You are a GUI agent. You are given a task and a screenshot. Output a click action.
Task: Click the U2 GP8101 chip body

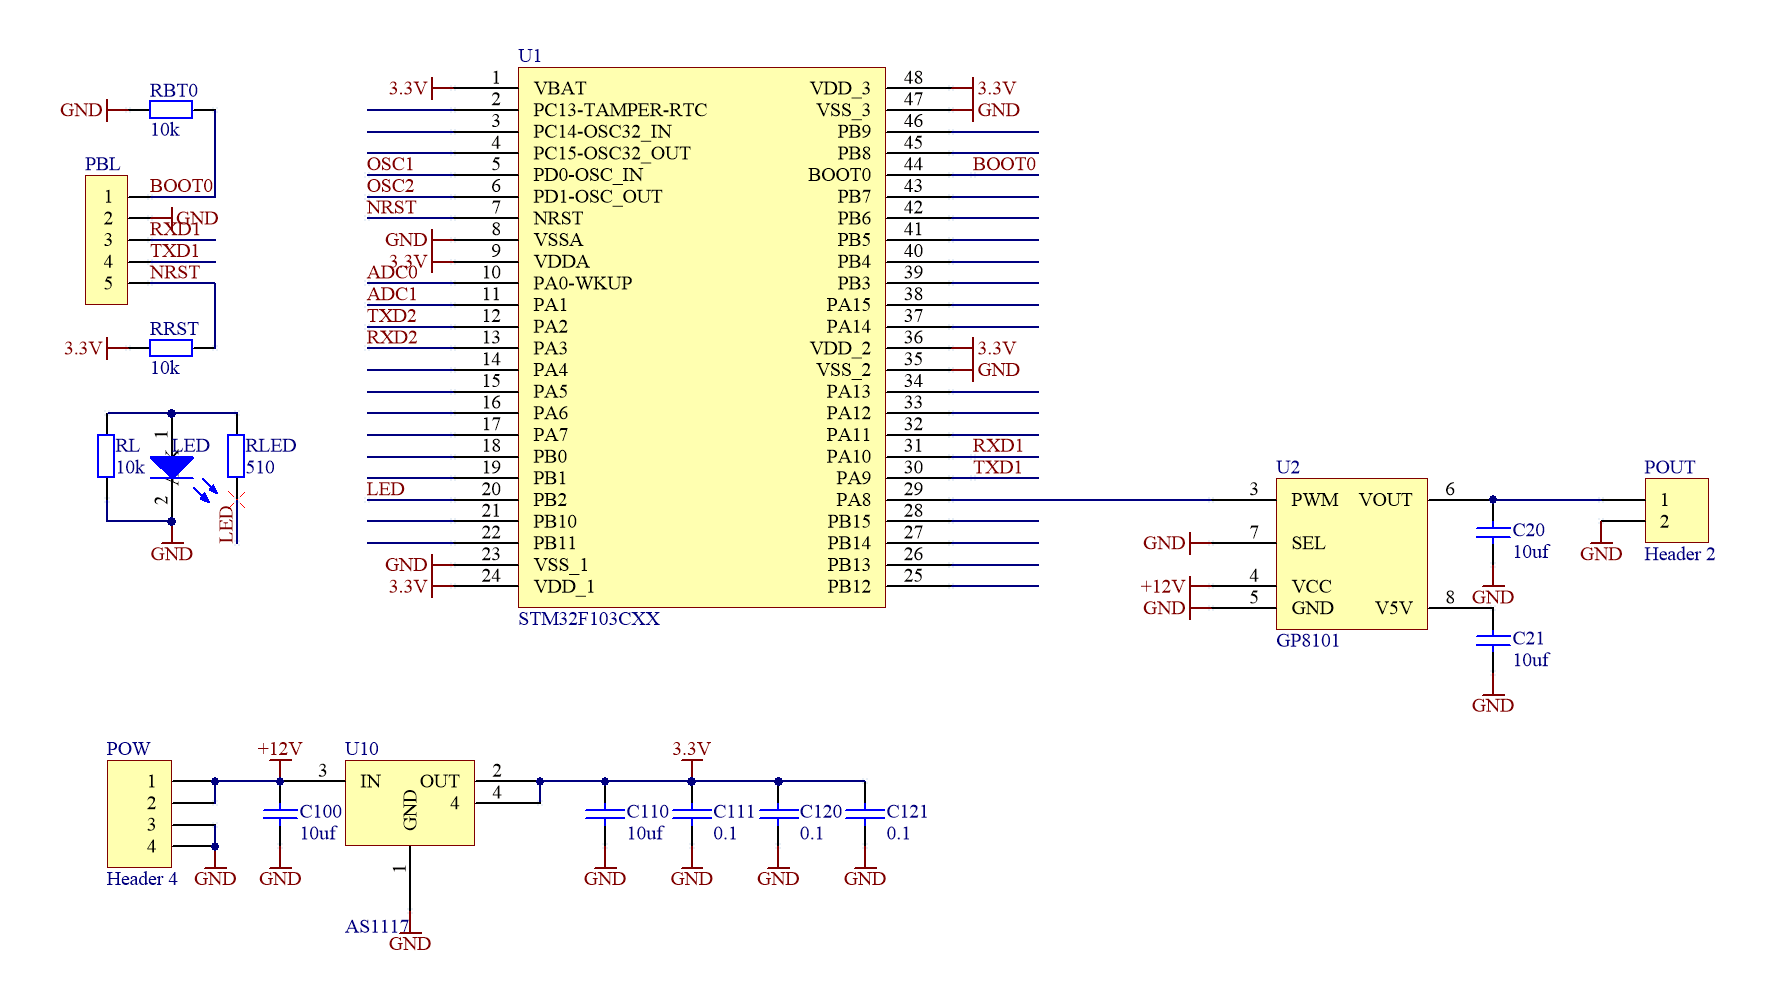(1351, 553)
